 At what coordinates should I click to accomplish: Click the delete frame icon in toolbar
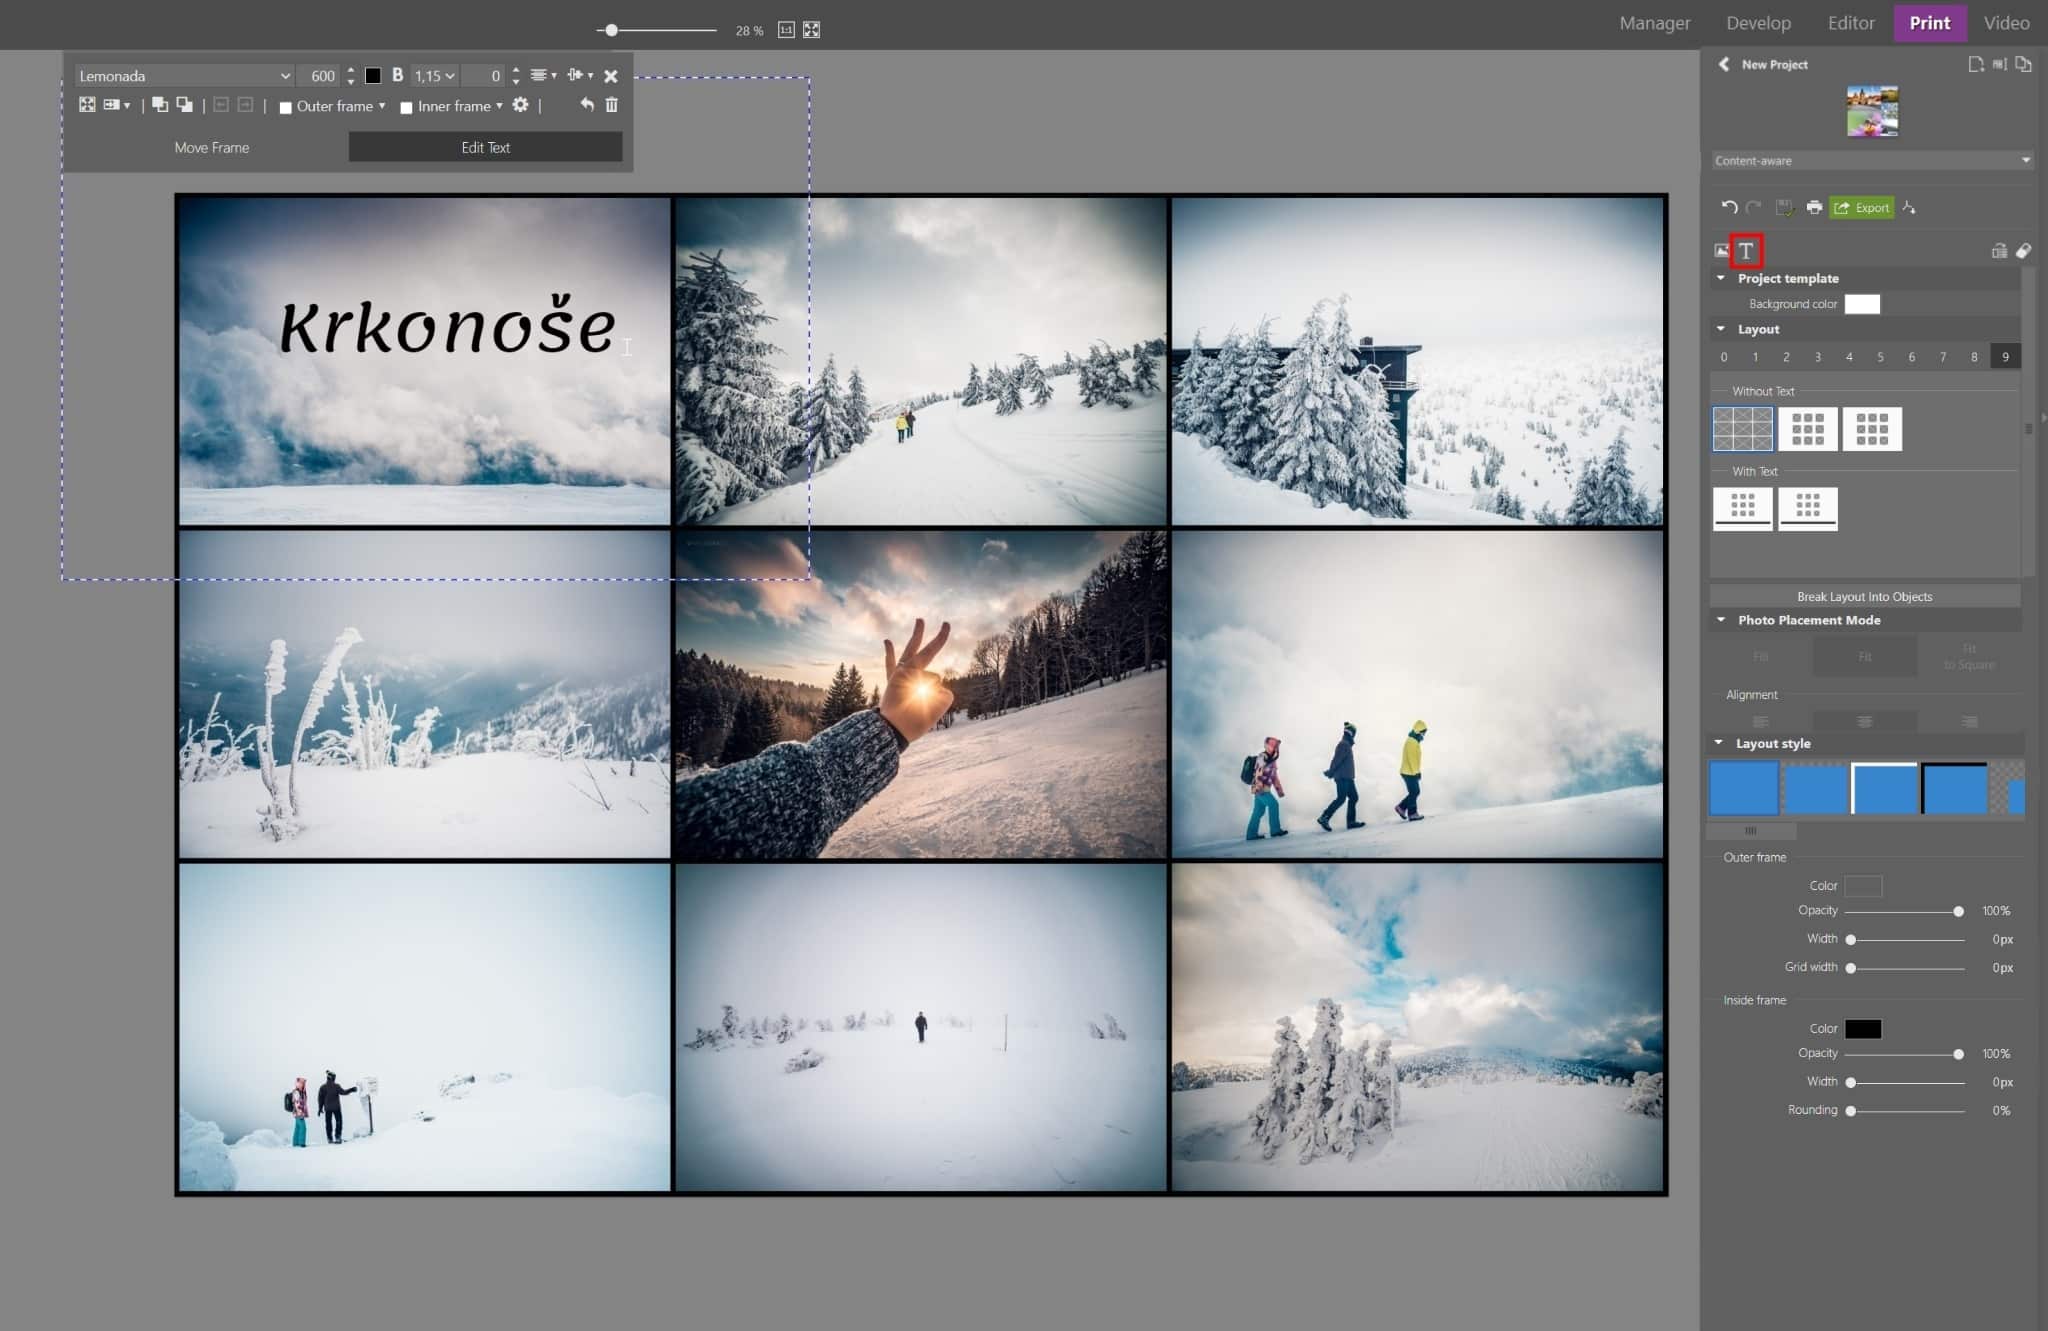coord(612,104)
